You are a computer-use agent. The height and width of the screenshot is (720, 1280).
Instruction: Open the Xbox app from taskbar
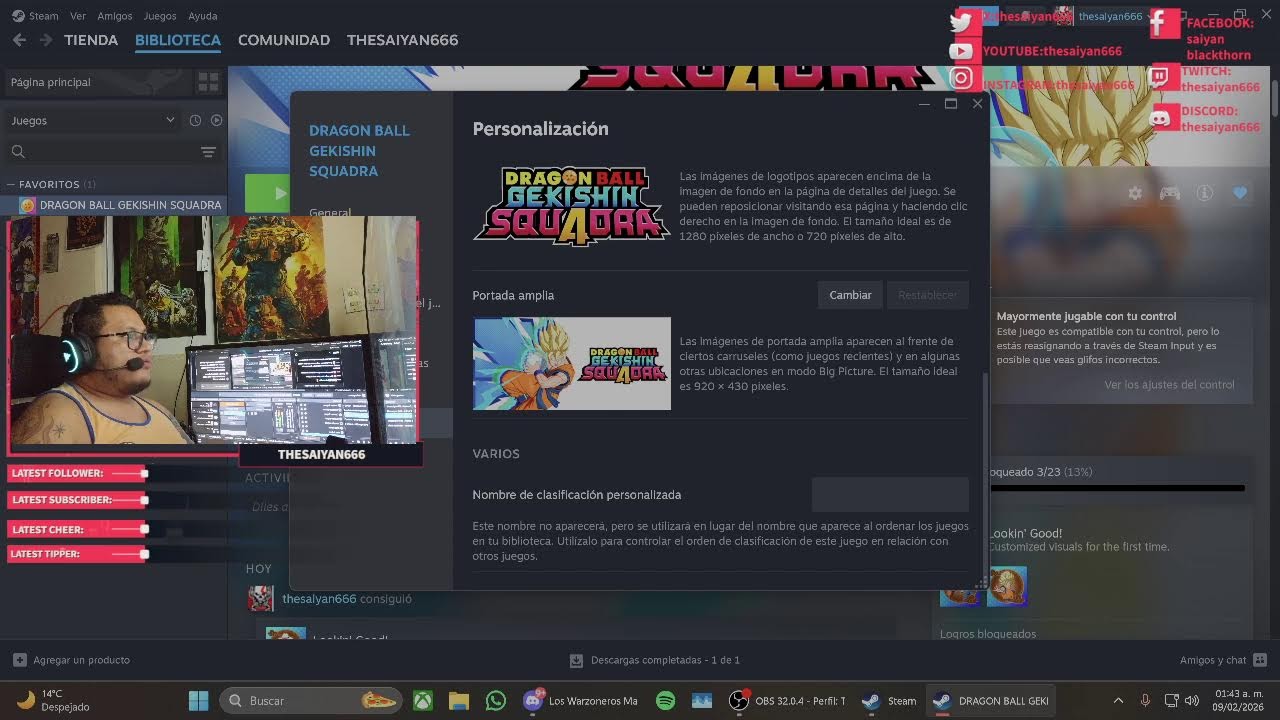[423, 701]
